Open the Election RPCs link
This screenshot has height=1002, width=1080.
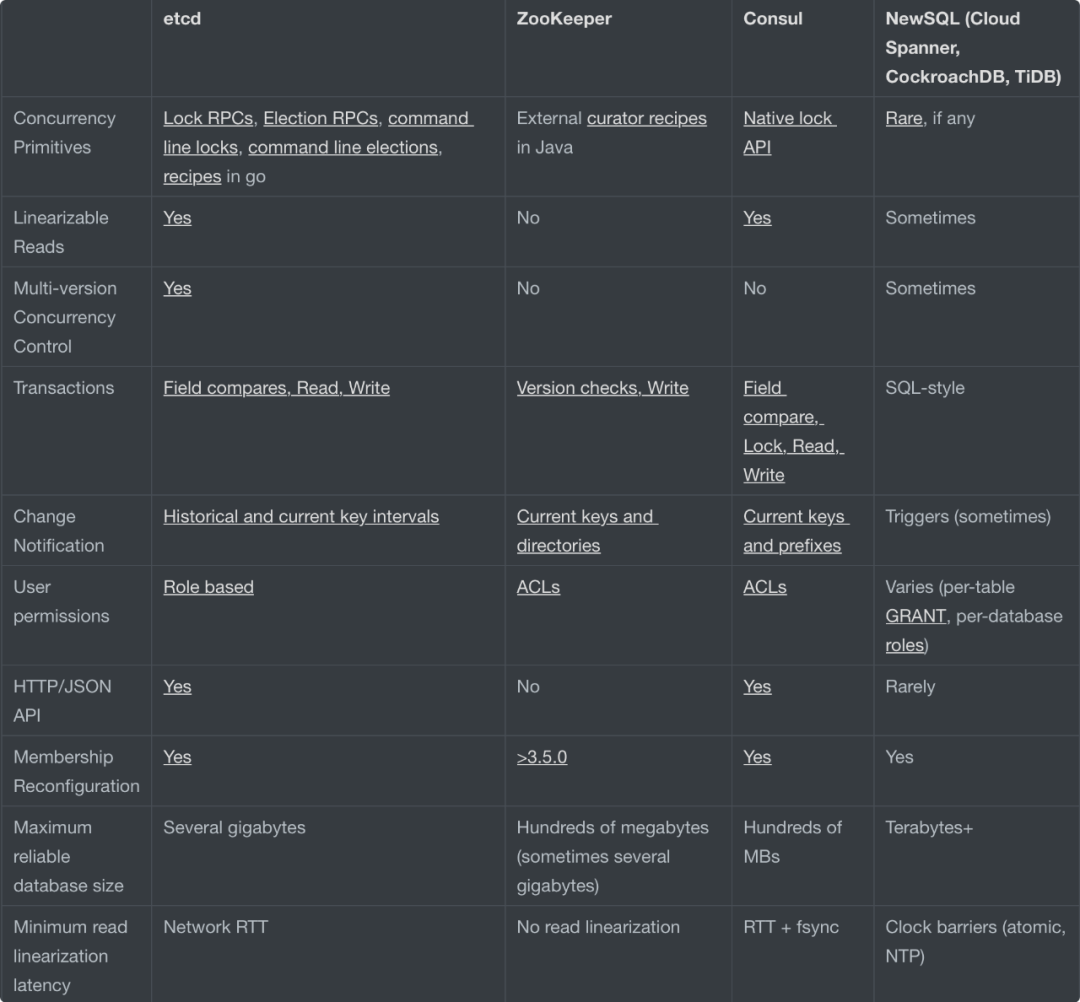[x=320, y=118]
